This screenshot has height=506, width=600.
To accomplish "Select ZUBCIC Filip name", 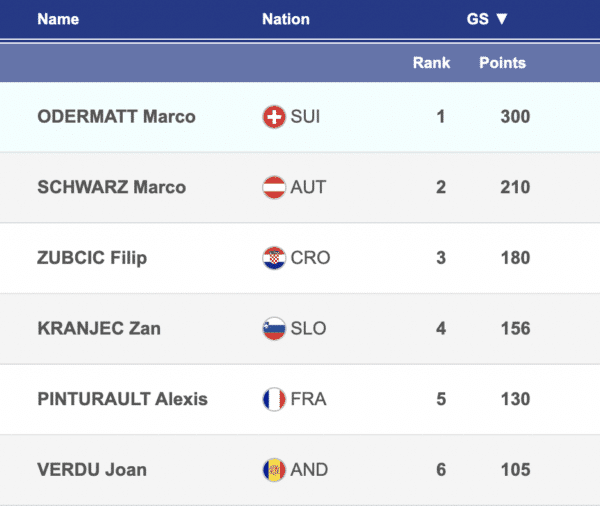I will (92, 258).
